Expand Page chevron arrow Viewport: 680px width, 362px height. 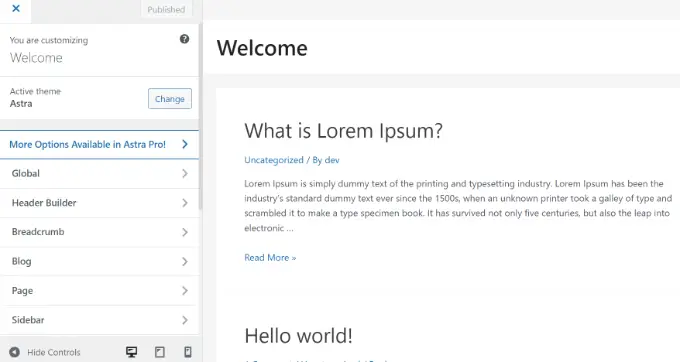click(x=185, y=290)
